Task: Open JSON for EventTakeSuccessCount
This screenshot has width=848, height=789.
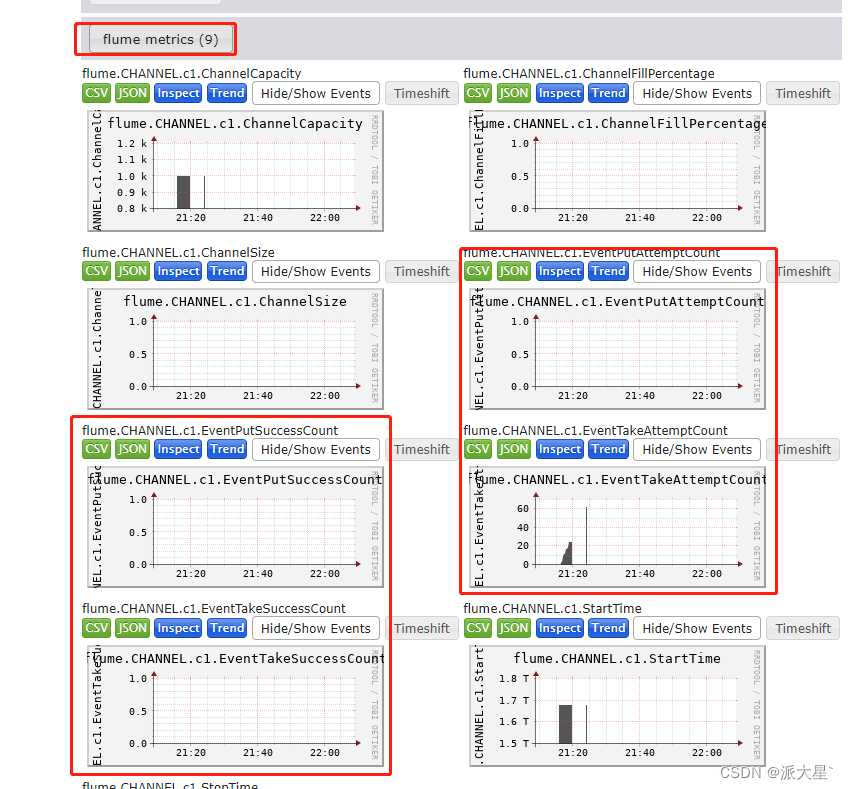Action: (132, 628)
